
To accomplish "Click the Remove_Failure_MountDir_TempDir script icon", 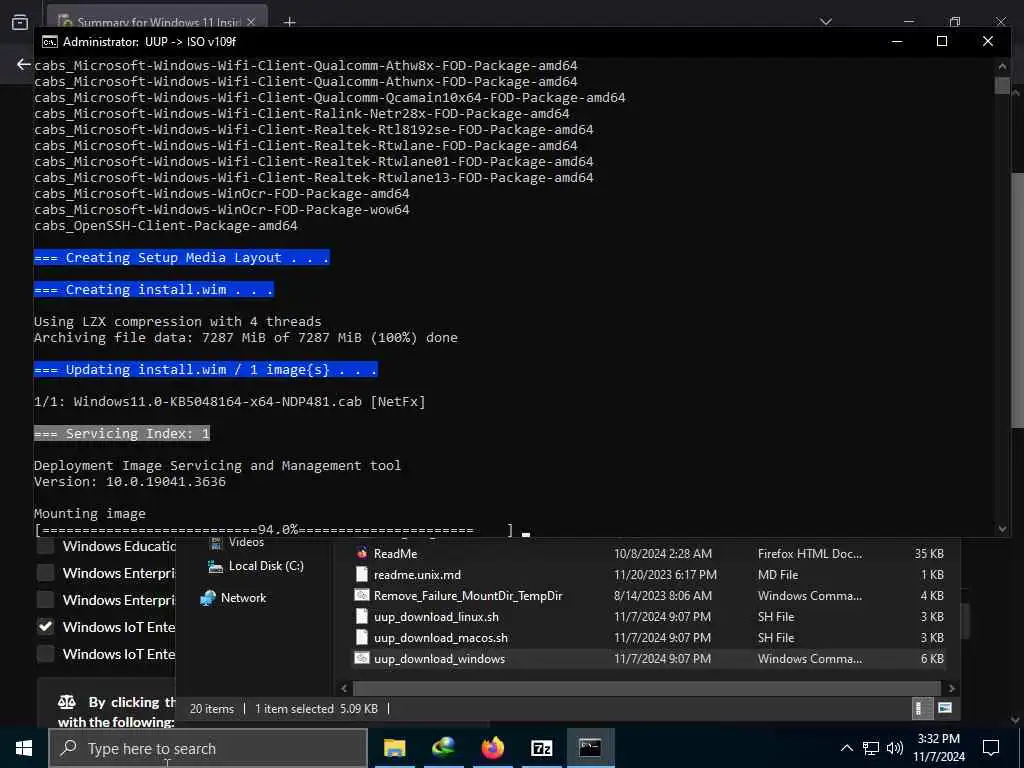I will 362,596.
